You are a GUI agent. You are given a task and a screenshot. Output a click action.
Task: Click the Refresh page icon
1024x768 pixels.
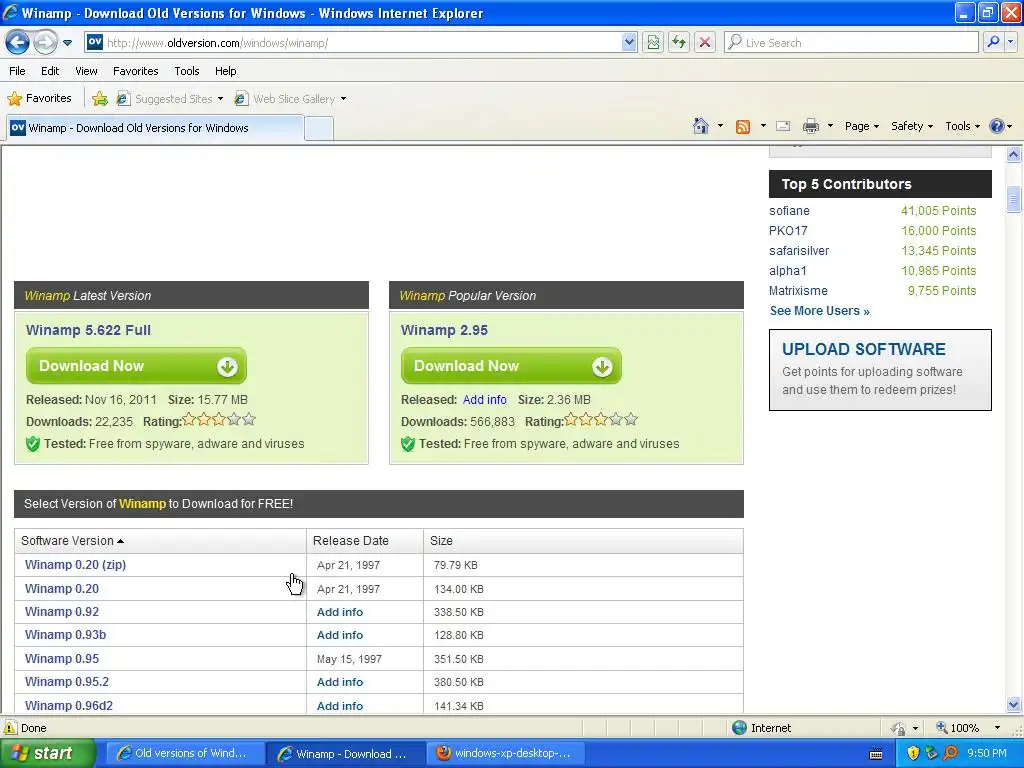(679, 43)
